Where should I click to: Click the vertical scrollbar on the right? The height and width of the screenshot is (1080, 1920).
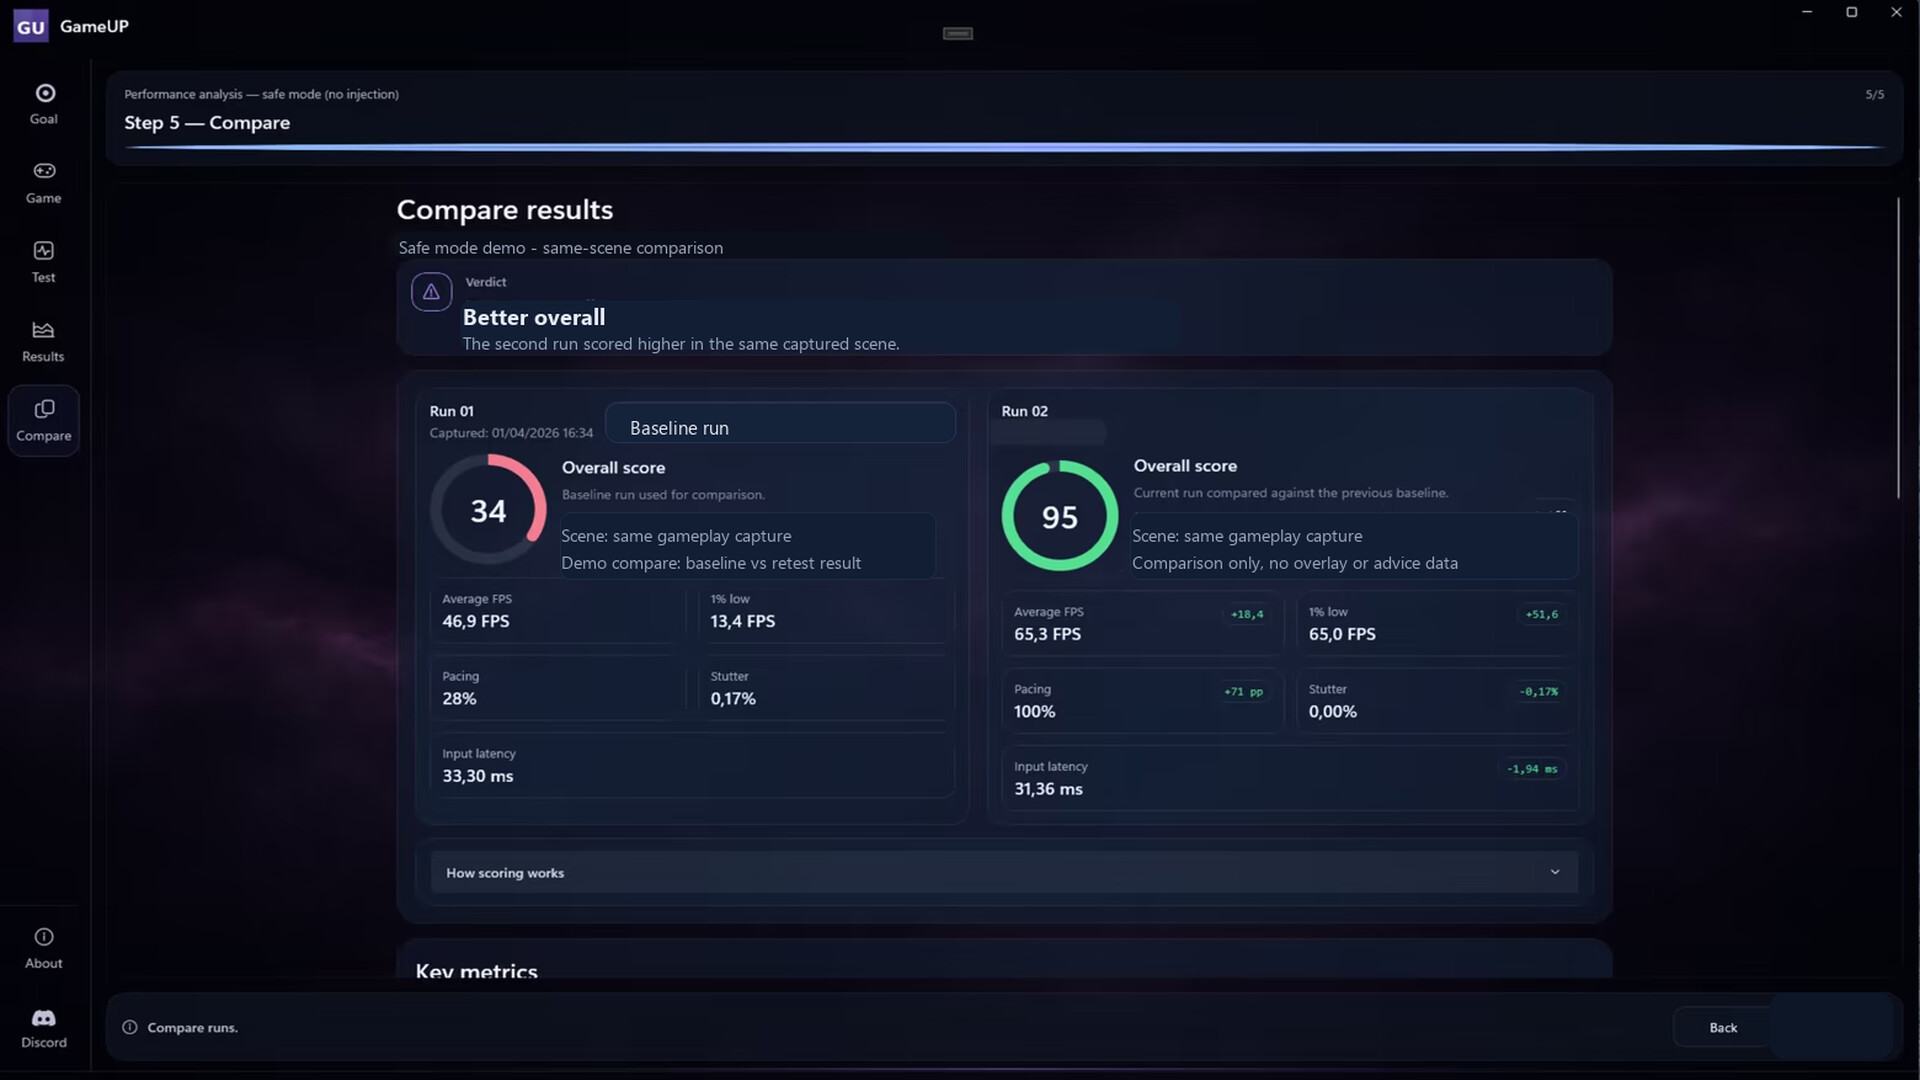(1897, 348)
